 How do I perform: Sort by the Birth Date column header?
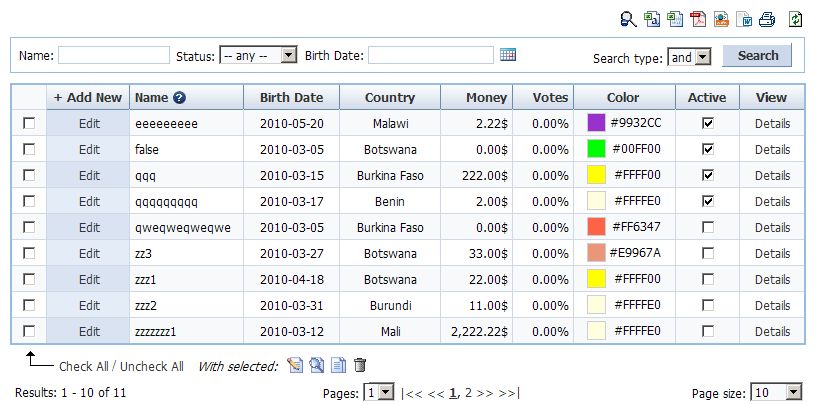coord(291,98)
